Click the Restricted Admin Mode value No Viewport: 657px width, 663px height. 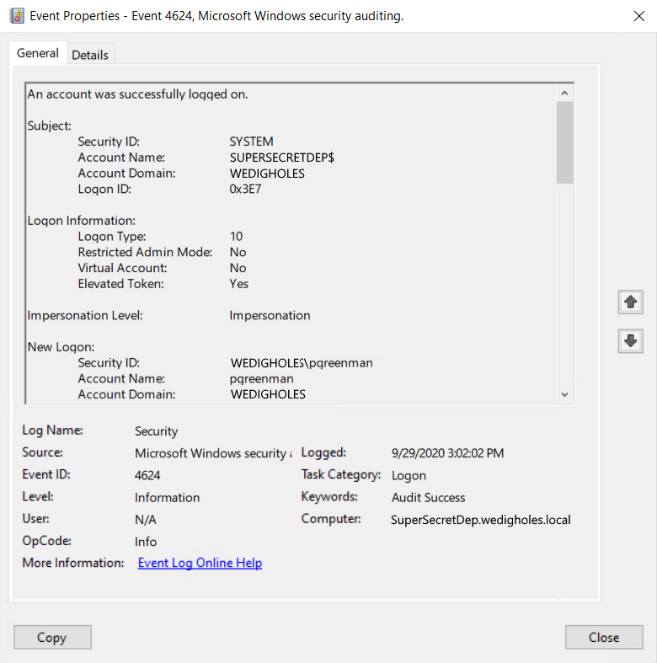pyautogui.click(x=238, y=252)
